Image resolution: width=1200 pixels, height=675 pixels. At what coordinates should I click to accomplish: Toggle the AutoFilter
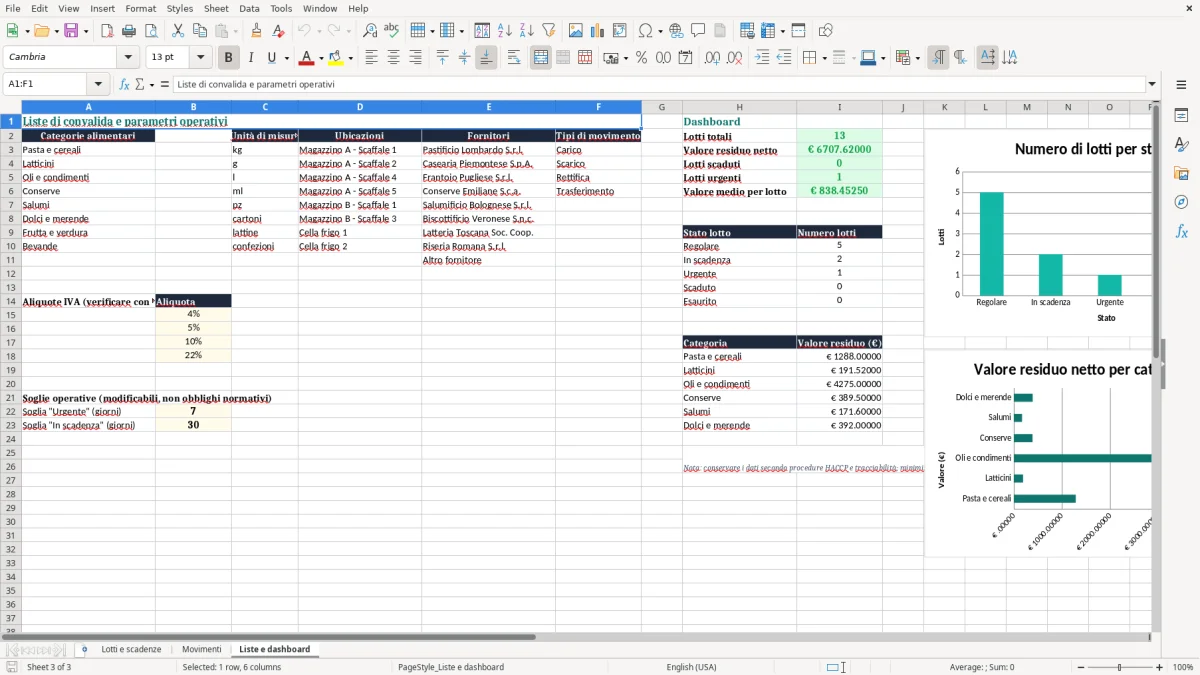click(x=549, y=31)
